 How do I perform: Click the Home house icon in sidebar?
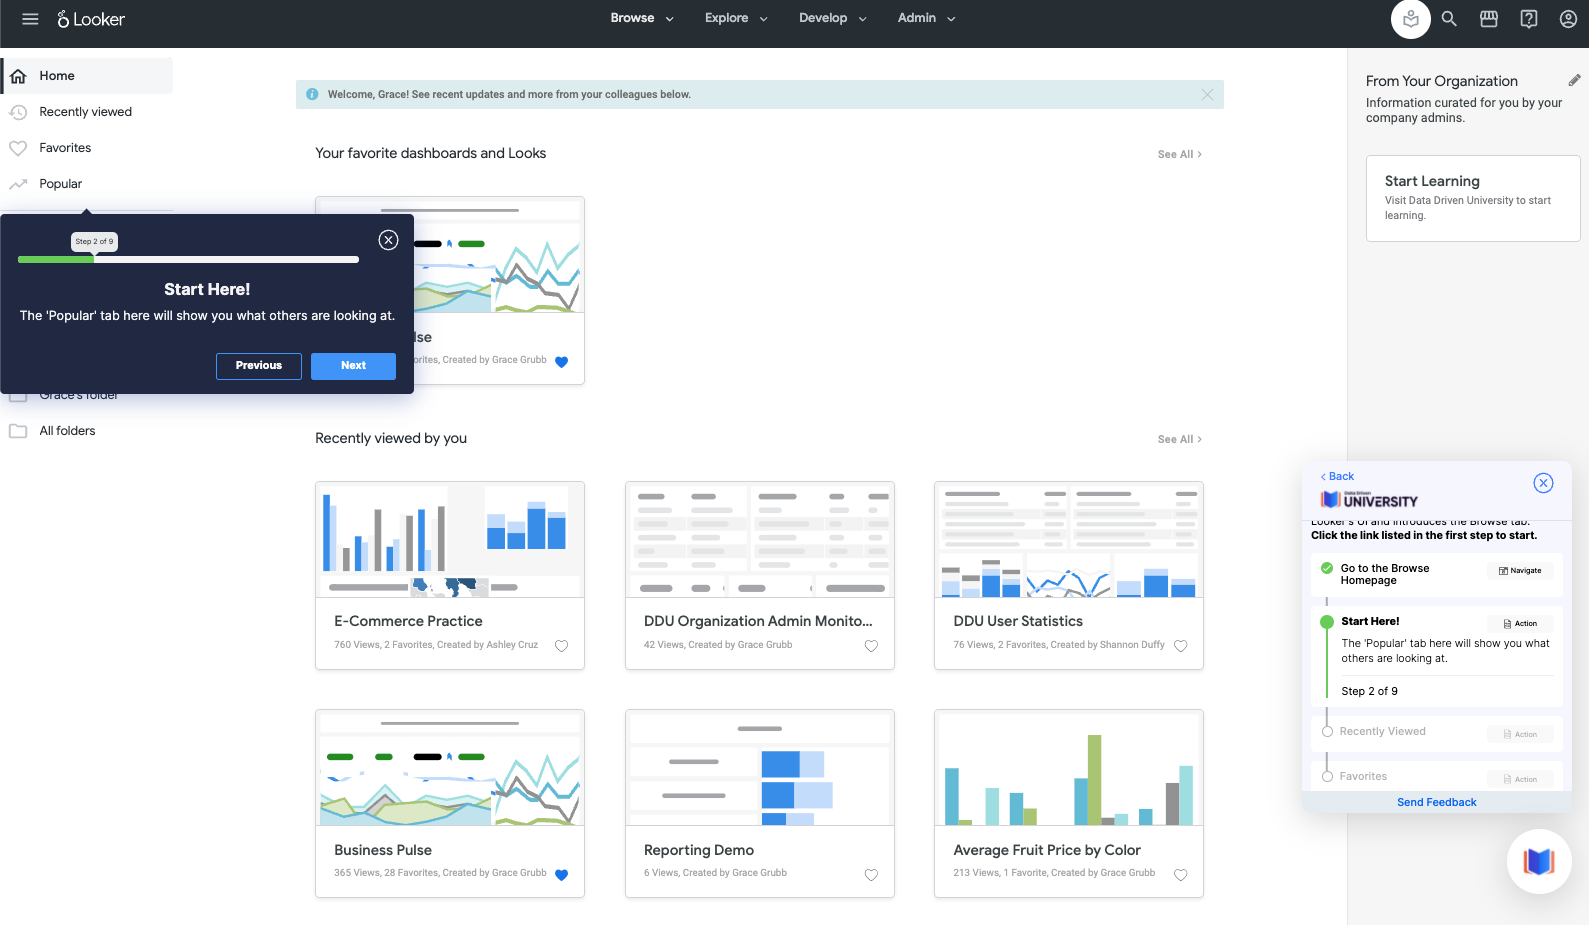tap(18, 76)
